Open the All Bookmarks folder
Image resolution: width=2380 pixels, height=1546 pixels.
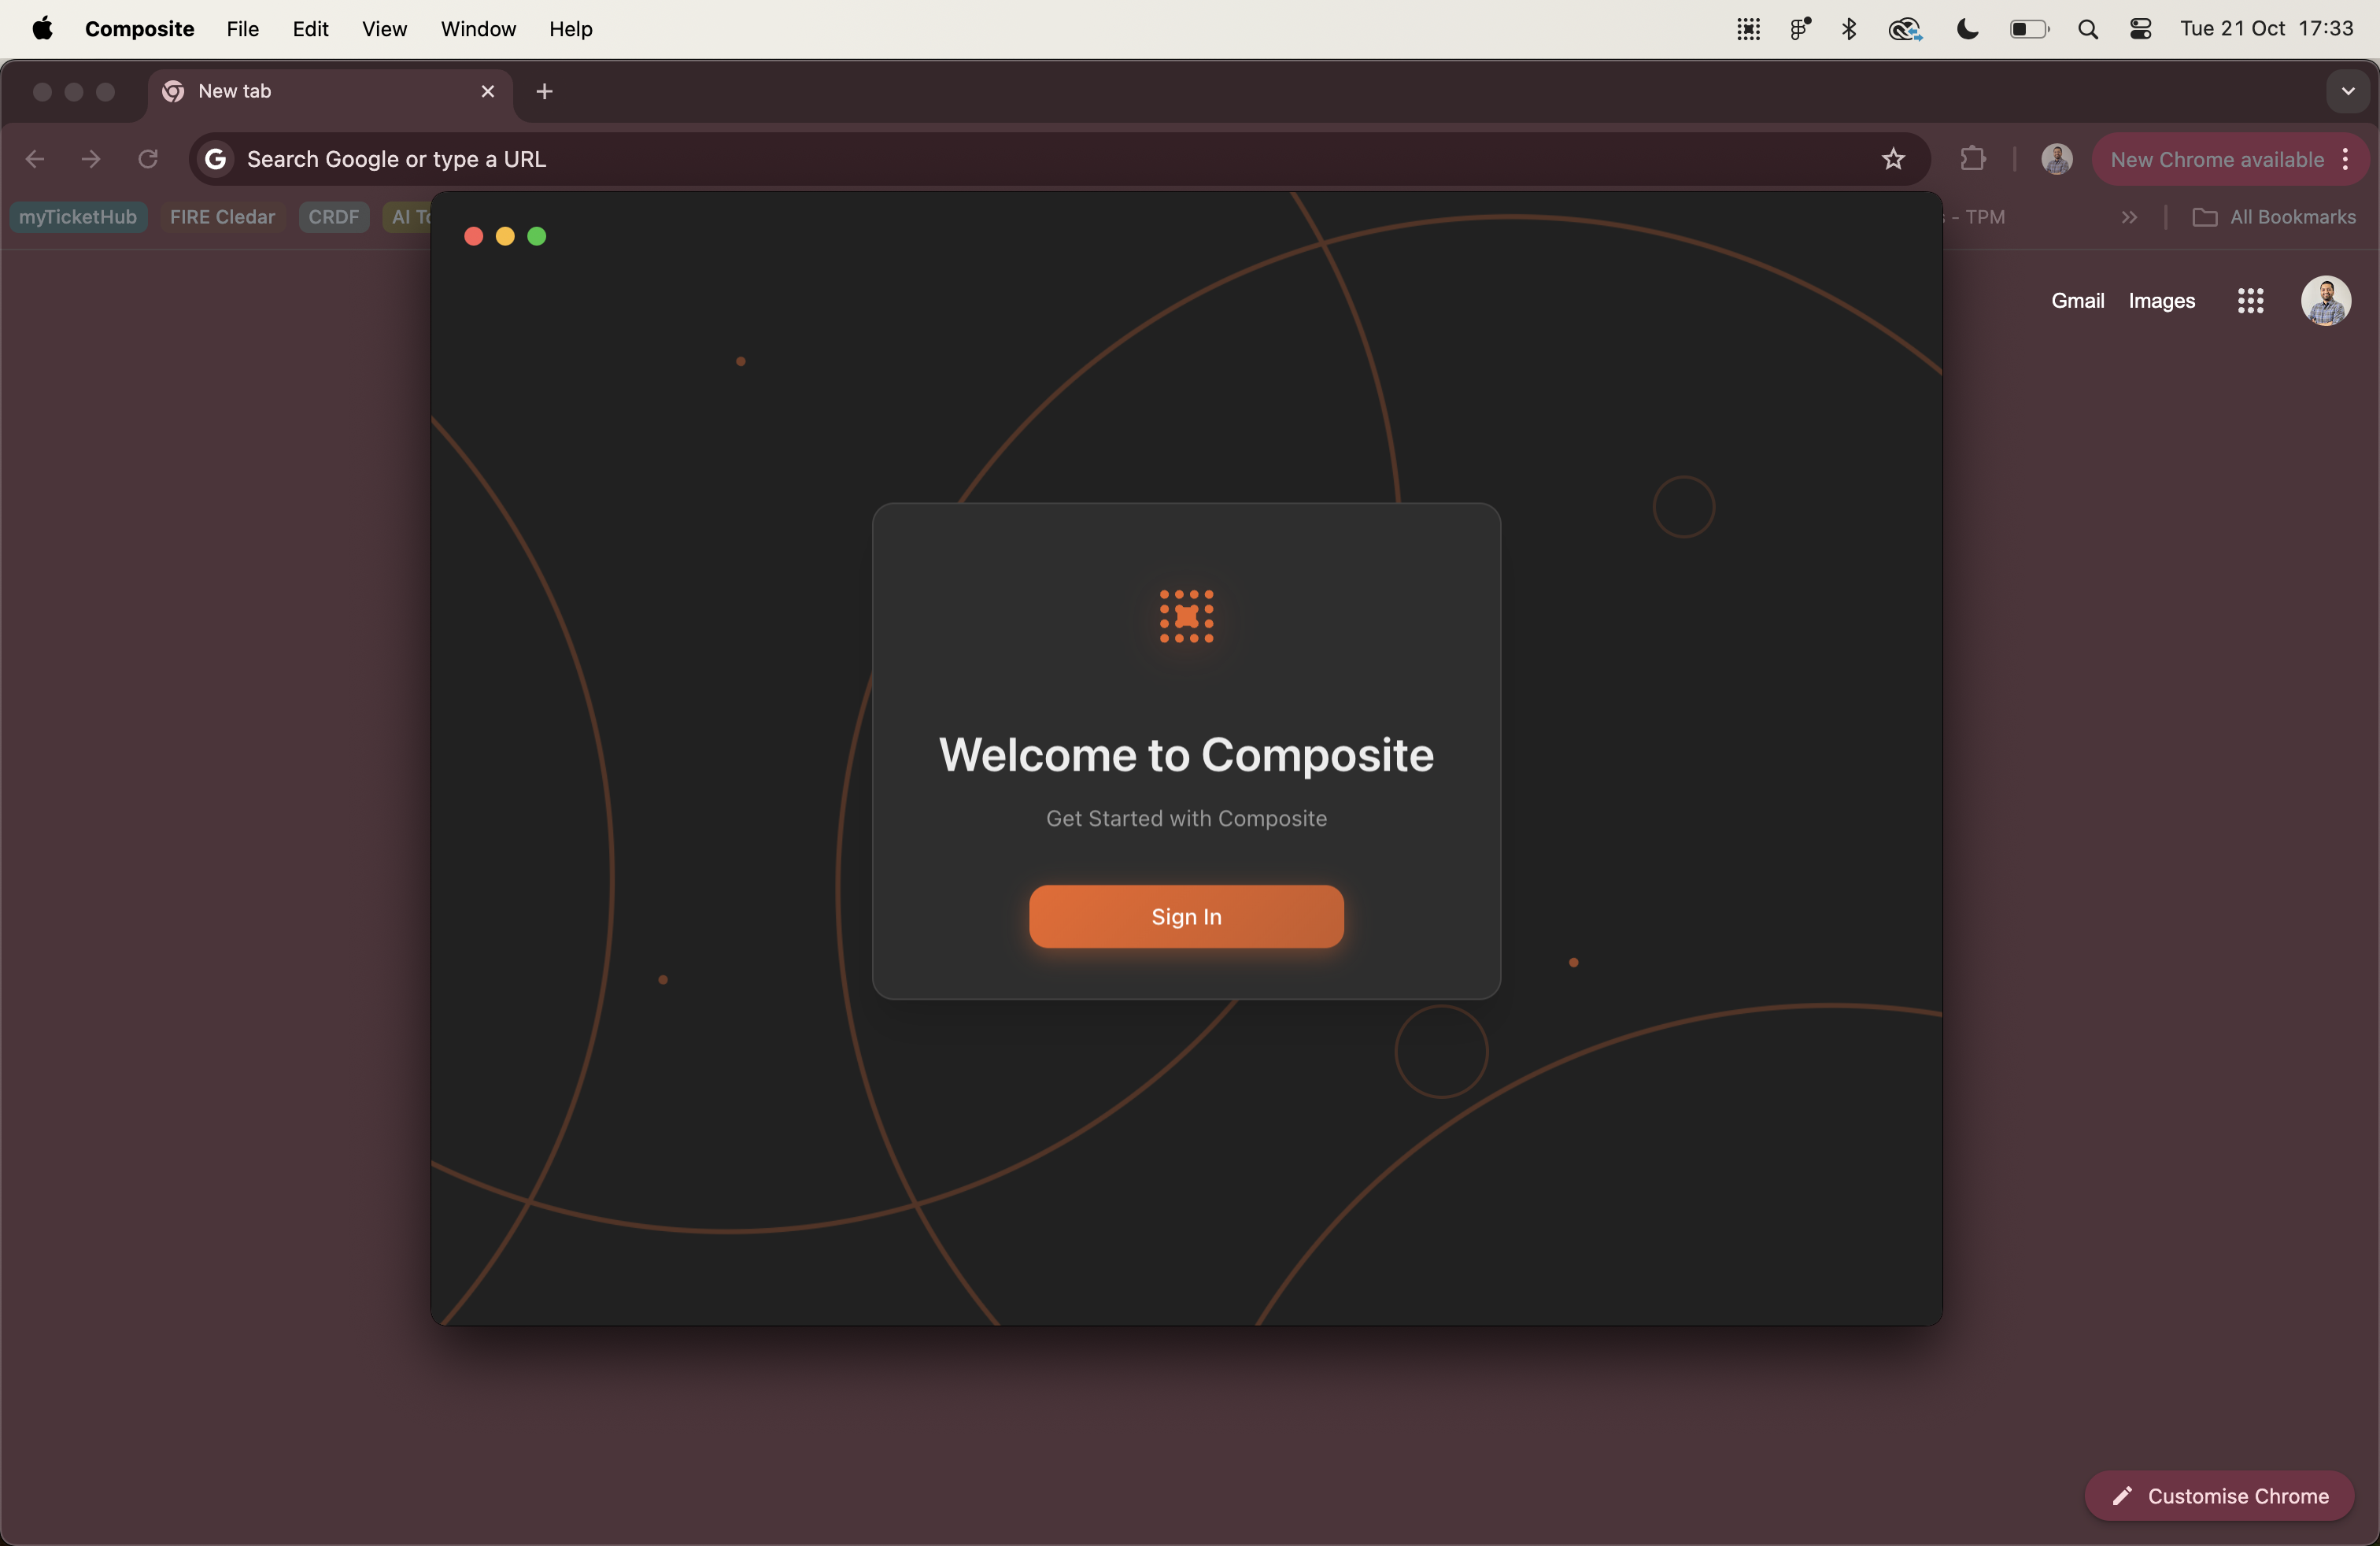click(2274, 217)
